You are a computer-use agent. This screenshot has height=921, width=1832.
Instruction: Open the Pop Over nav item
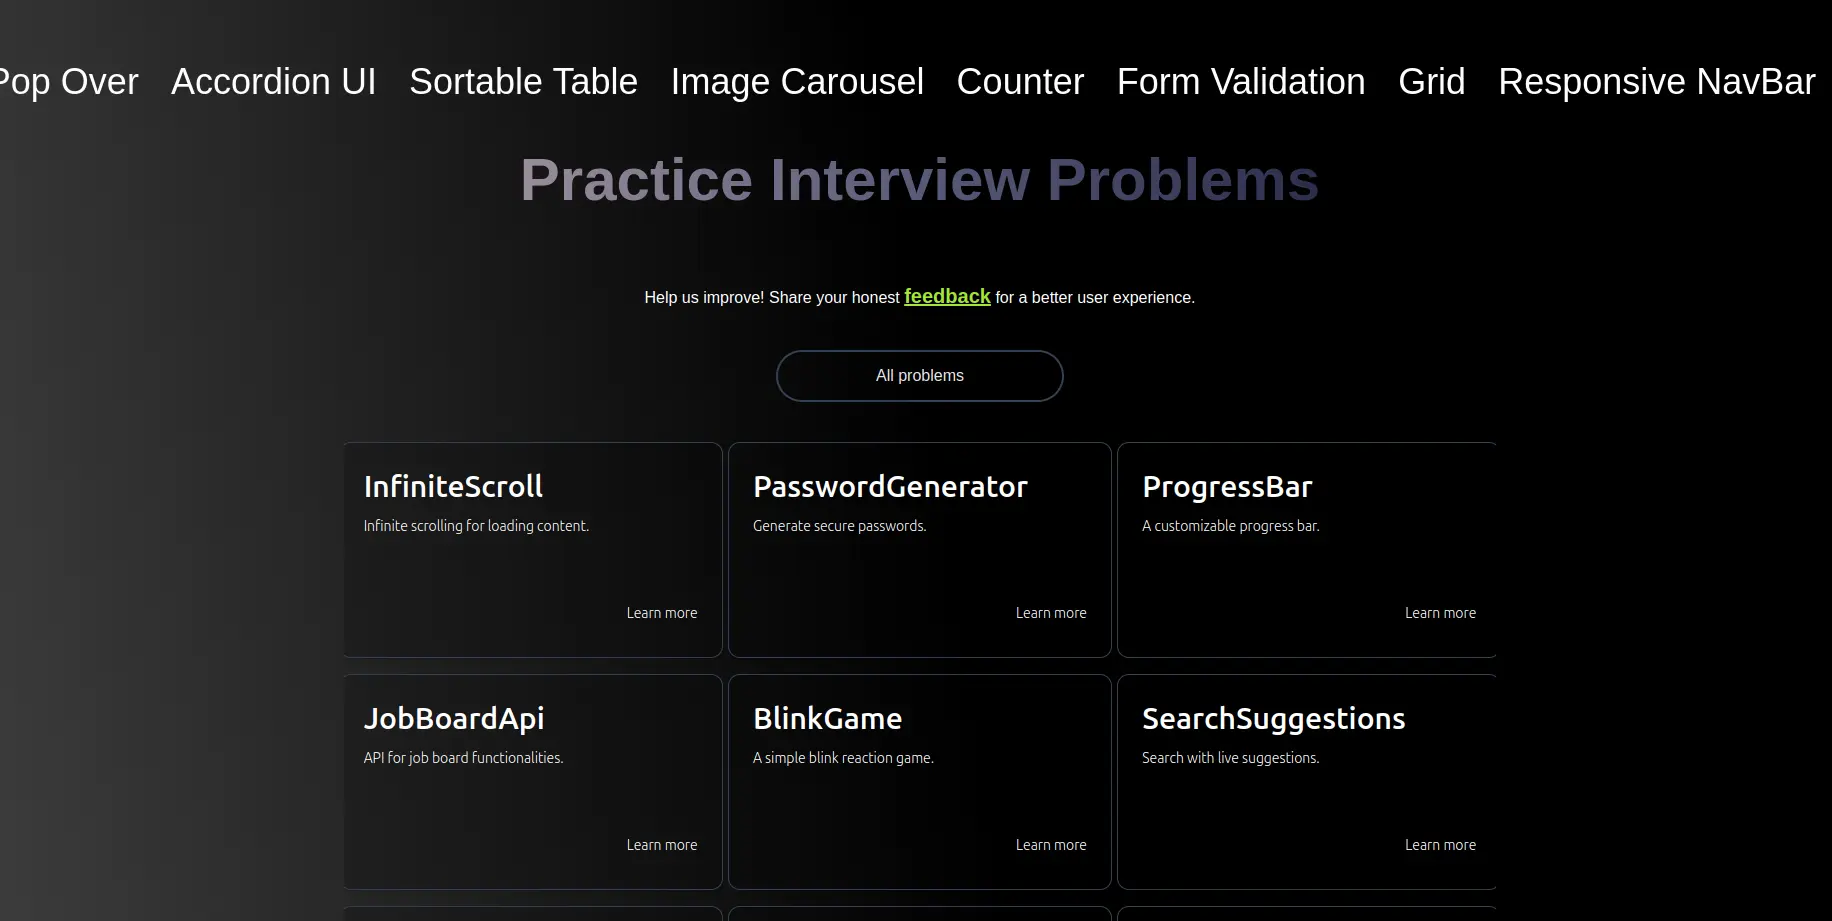click(x=68, y=82)
